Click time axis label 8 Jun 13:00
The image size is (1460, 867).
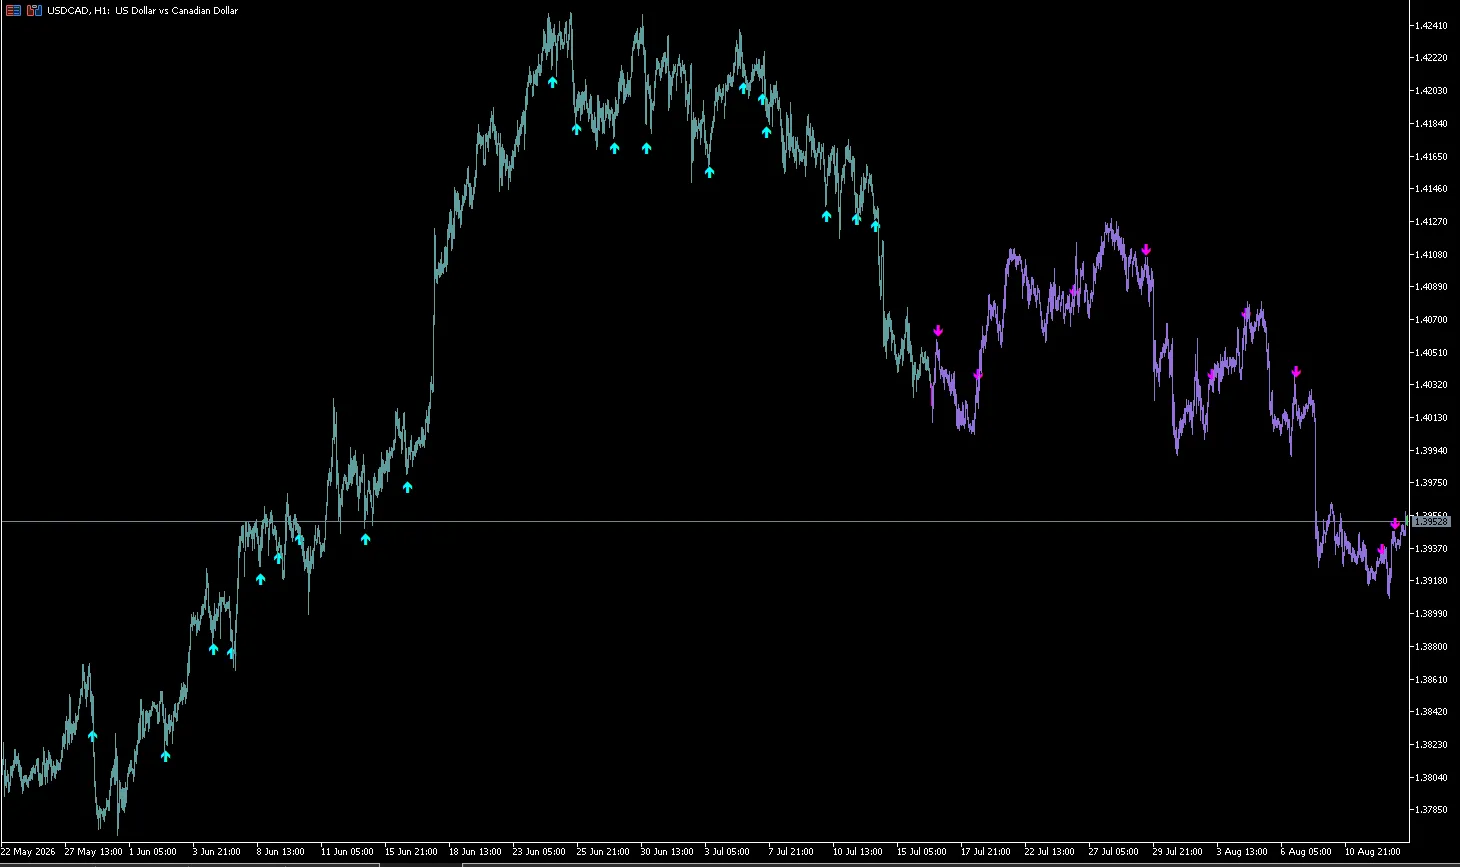[281, 852]
